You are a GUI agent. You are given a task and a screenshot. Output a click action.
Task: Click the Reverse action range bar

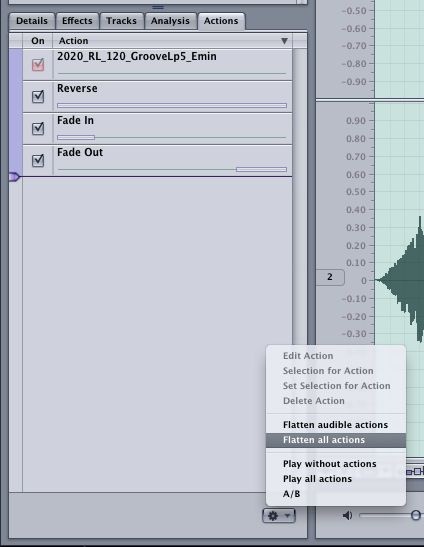172,105
